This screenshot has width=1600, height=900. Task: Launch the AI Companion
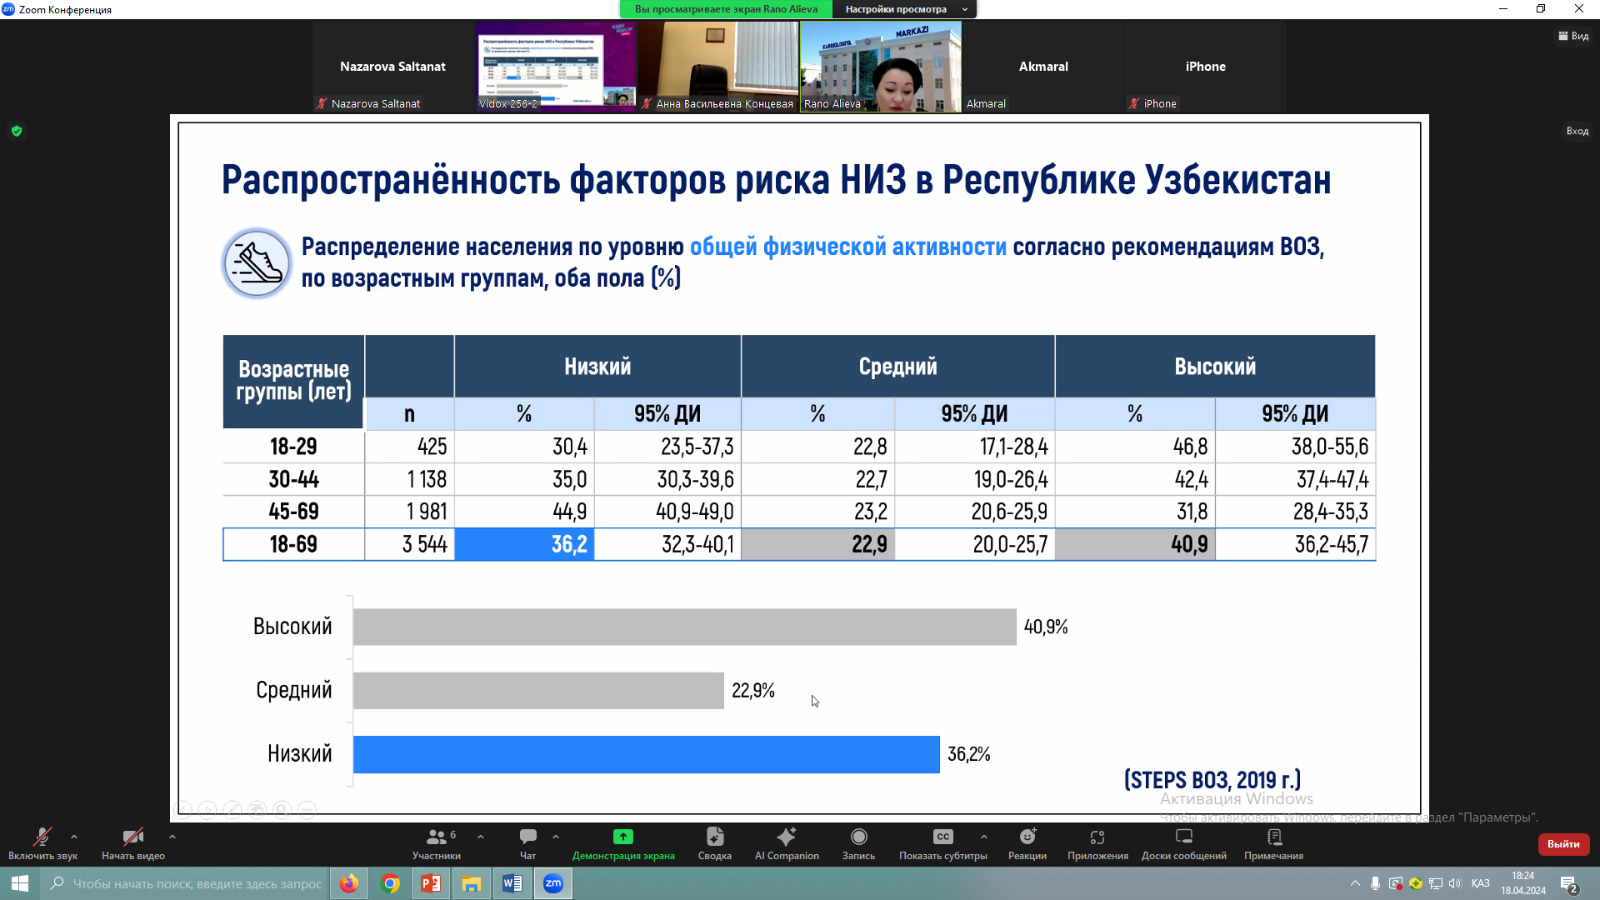(786, 838)
